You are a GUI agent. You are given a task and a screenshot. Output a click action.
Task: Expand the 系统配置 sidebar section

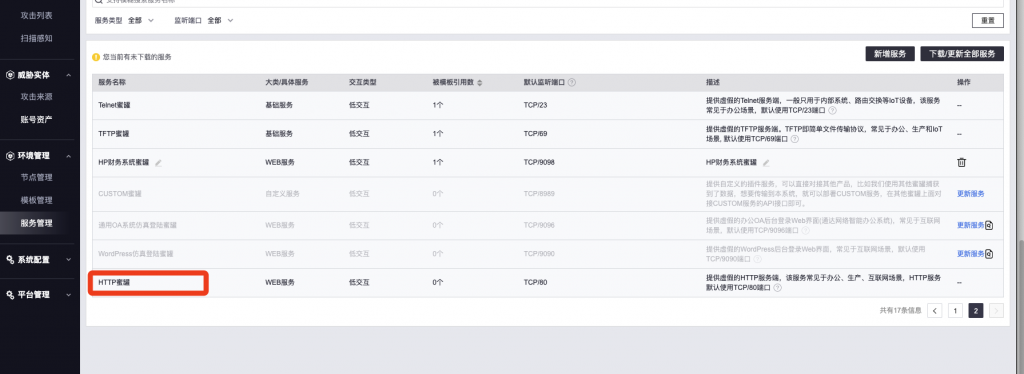click(x=69, y=260)
